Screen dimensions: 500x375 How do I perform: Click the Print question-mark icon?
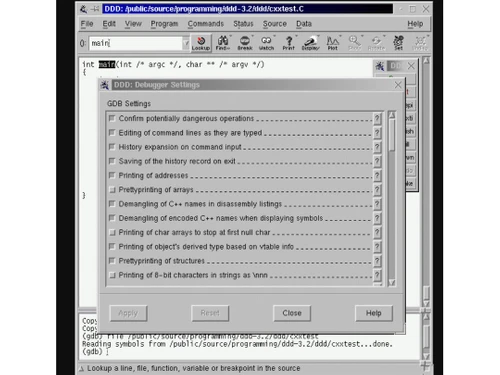coord(289,43)
